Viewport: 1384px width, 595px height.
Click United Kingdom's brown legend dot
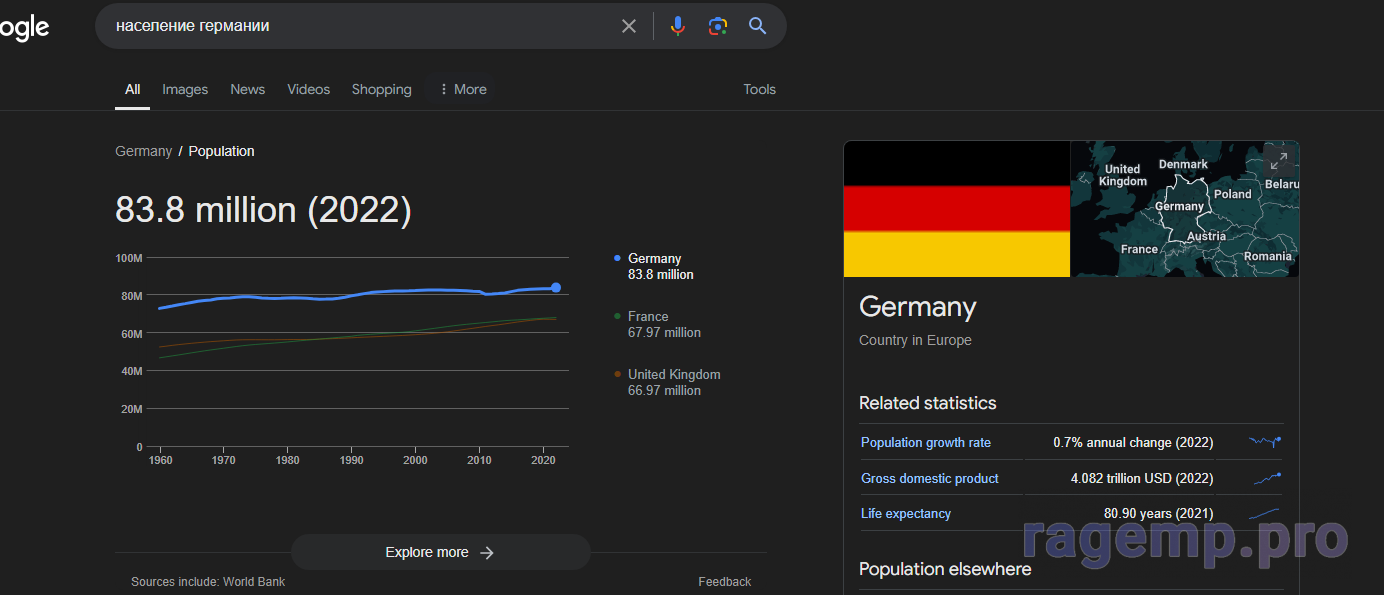617,374
